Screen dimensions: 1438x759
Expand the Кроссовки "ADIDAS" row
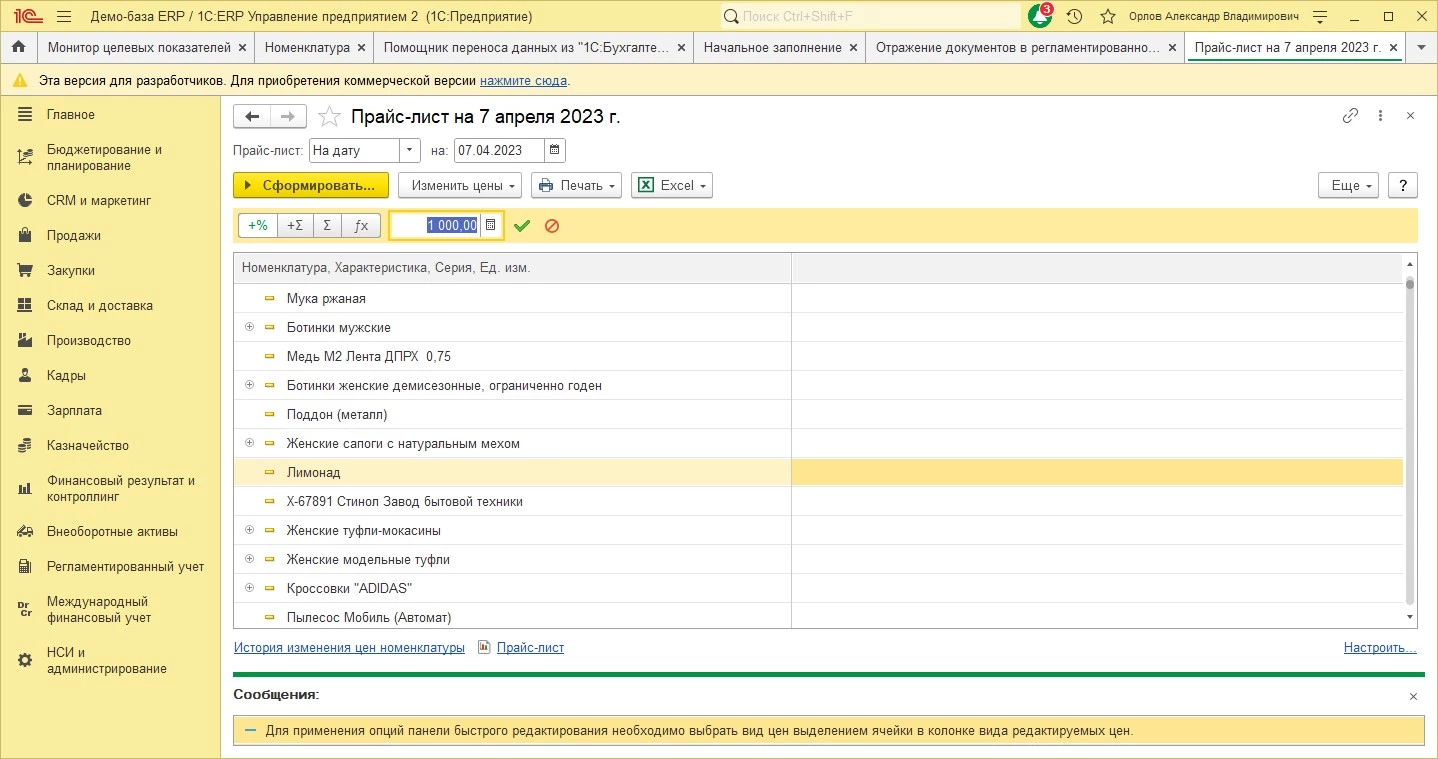249,589
